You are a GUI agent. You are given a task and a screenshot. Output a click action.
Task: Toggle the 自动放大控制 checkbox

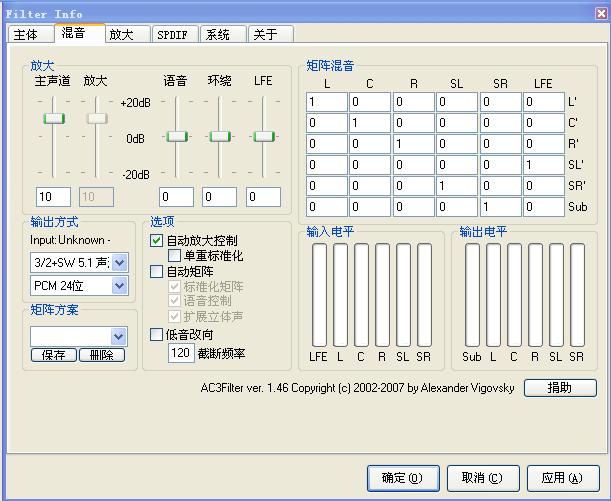tap(156, 240)
